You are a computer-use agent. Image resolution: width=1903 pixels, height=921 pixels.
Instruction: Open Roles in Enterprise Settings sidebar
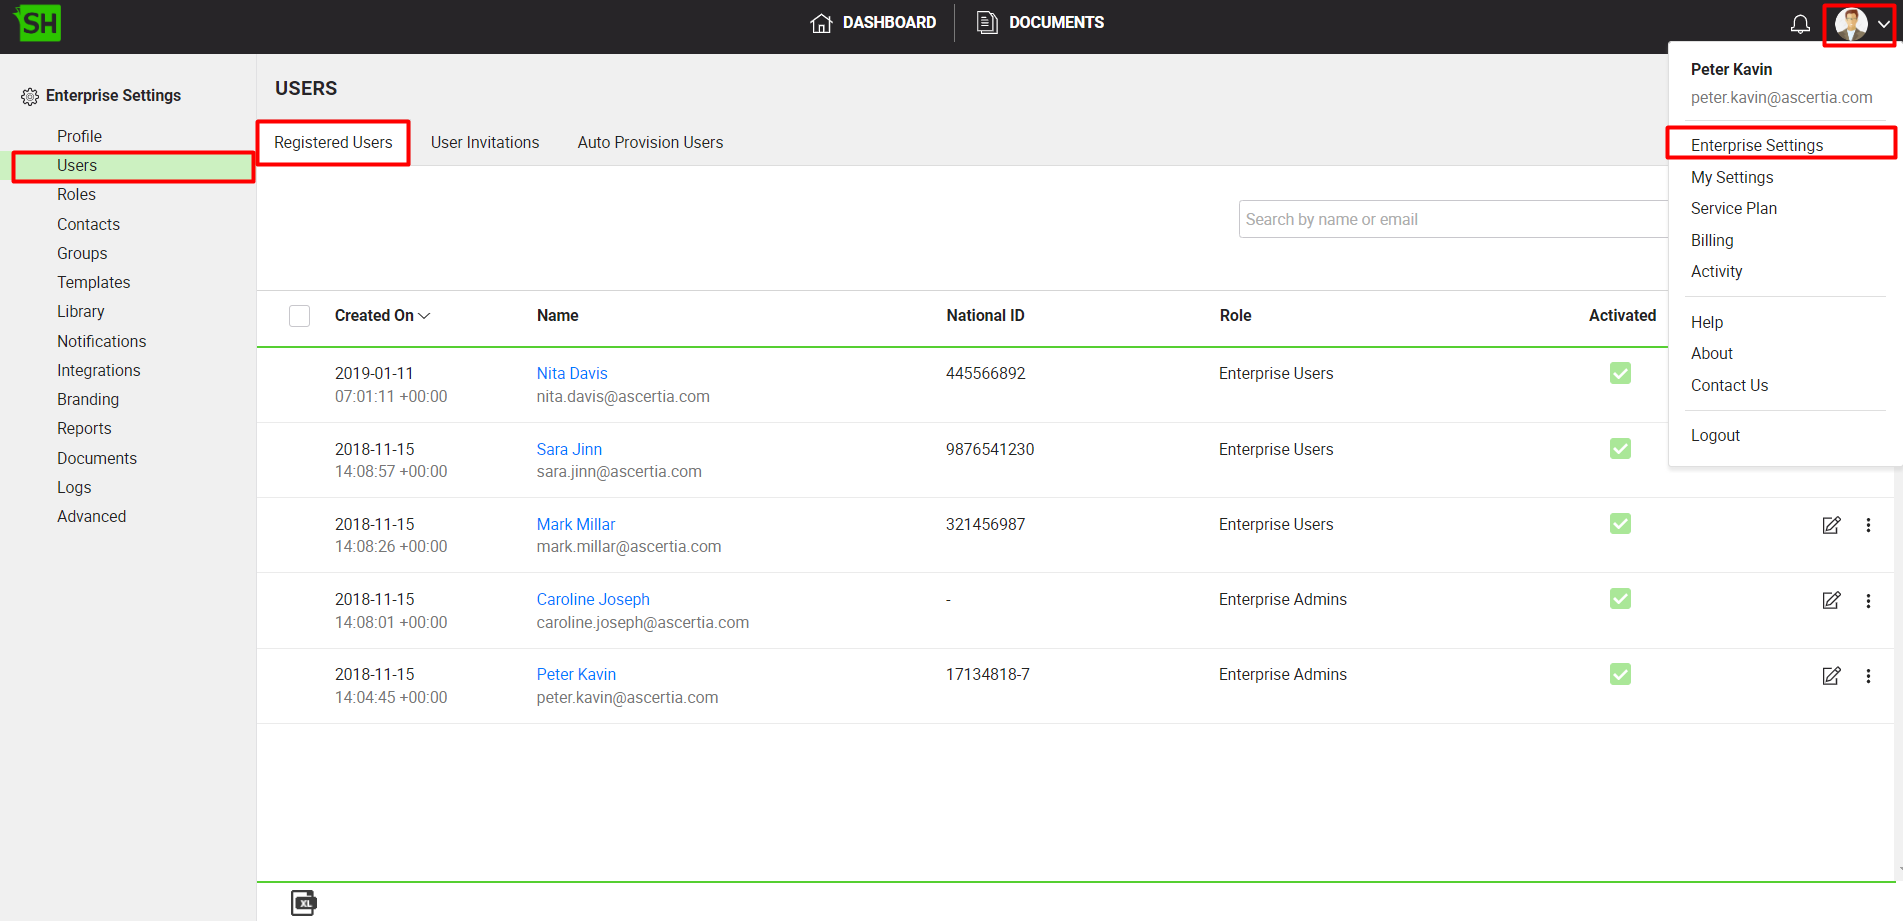(76, 194)
